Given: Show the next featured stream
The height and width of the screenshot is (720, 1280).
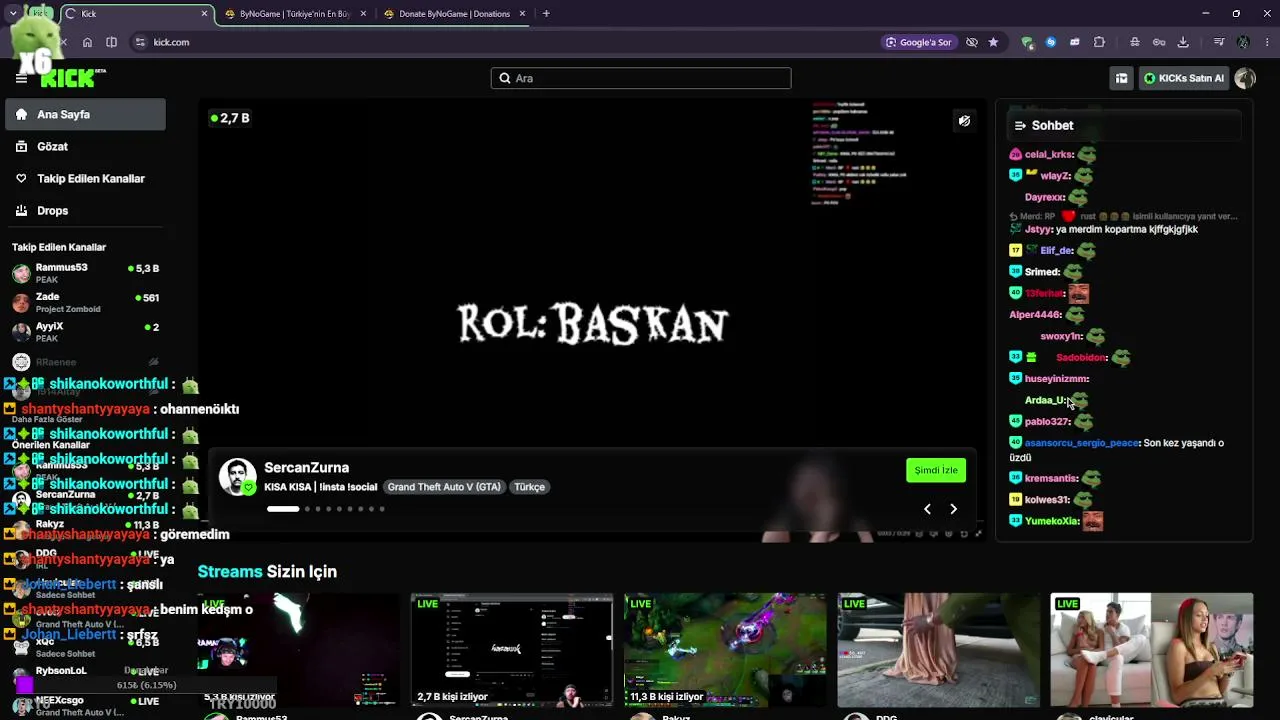Looking at the screenshot, I should click(953, 509).
